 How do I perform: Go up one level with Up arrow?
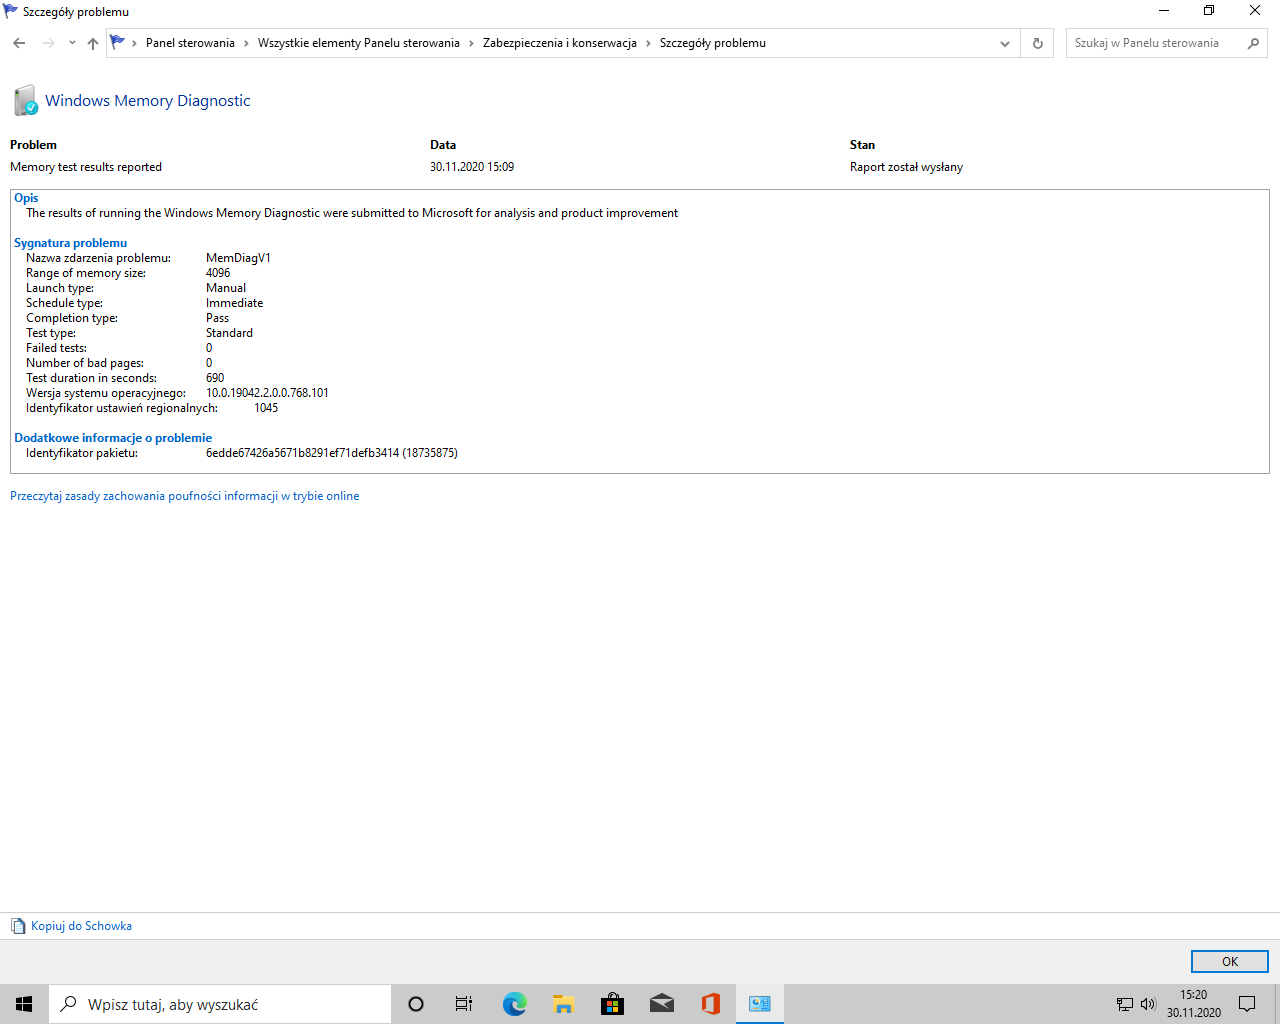click(x=93, y=43)
